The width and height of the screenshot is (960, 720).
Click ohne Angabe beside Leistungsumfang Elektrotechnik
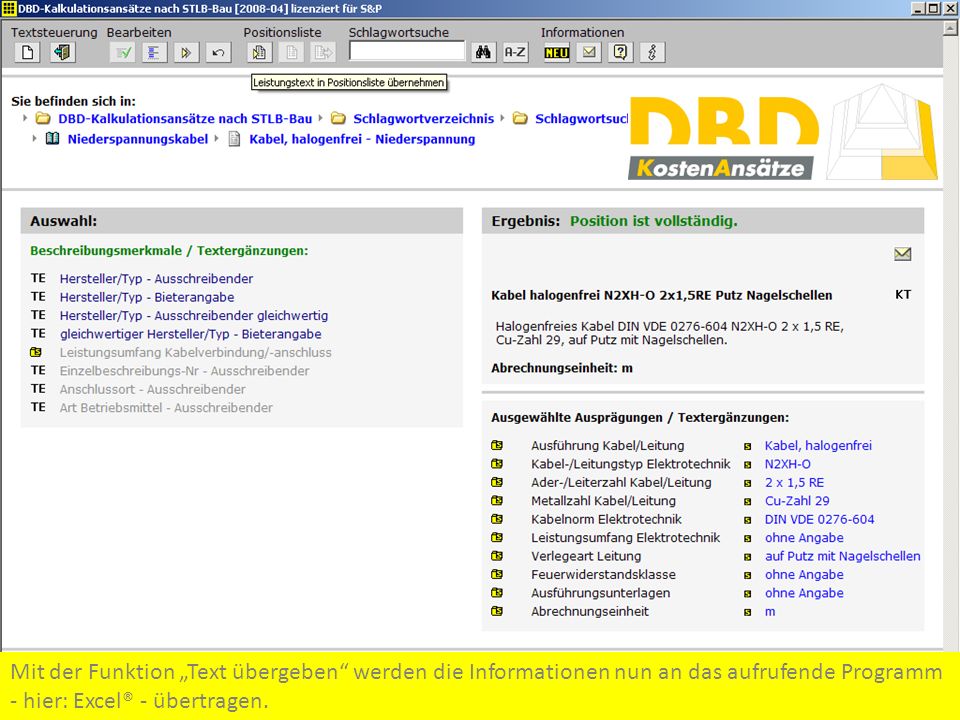[804, 538]
